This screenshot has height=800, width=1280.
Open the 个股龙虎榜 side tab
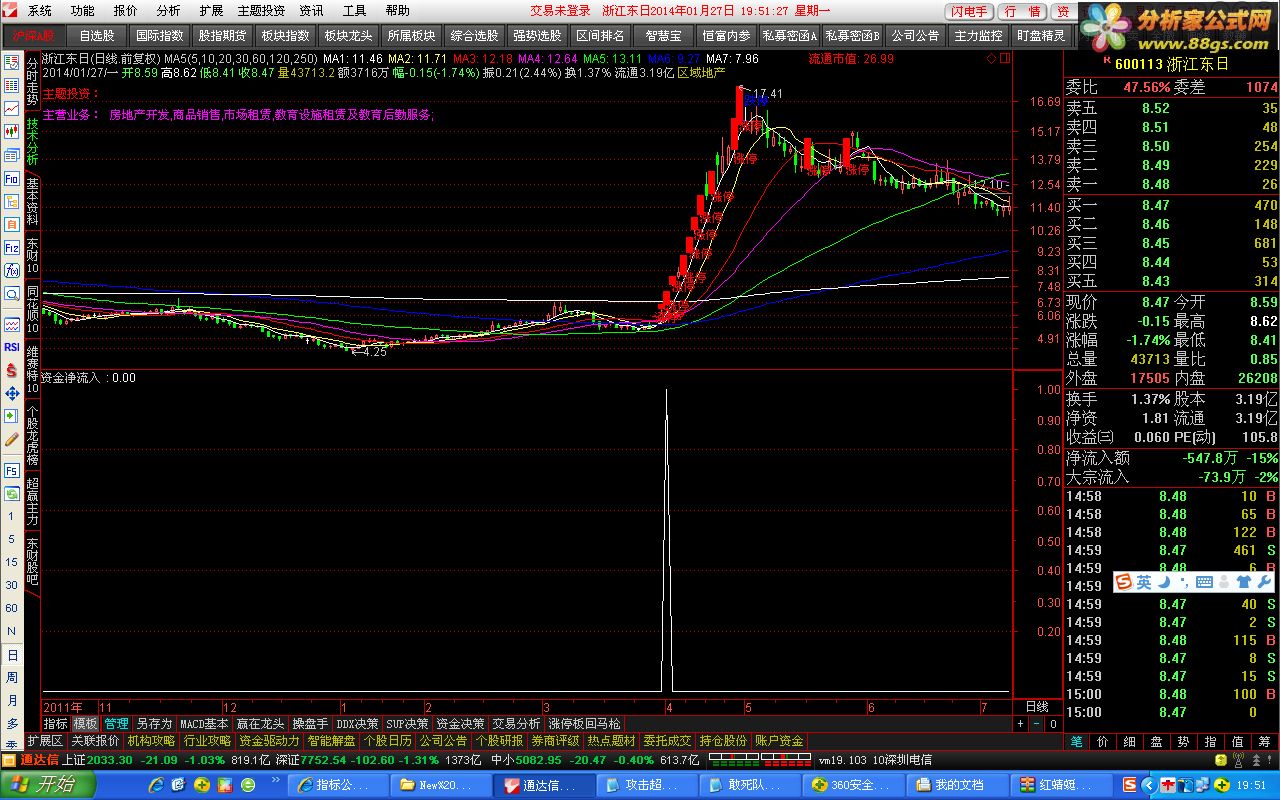coord(32,436)
